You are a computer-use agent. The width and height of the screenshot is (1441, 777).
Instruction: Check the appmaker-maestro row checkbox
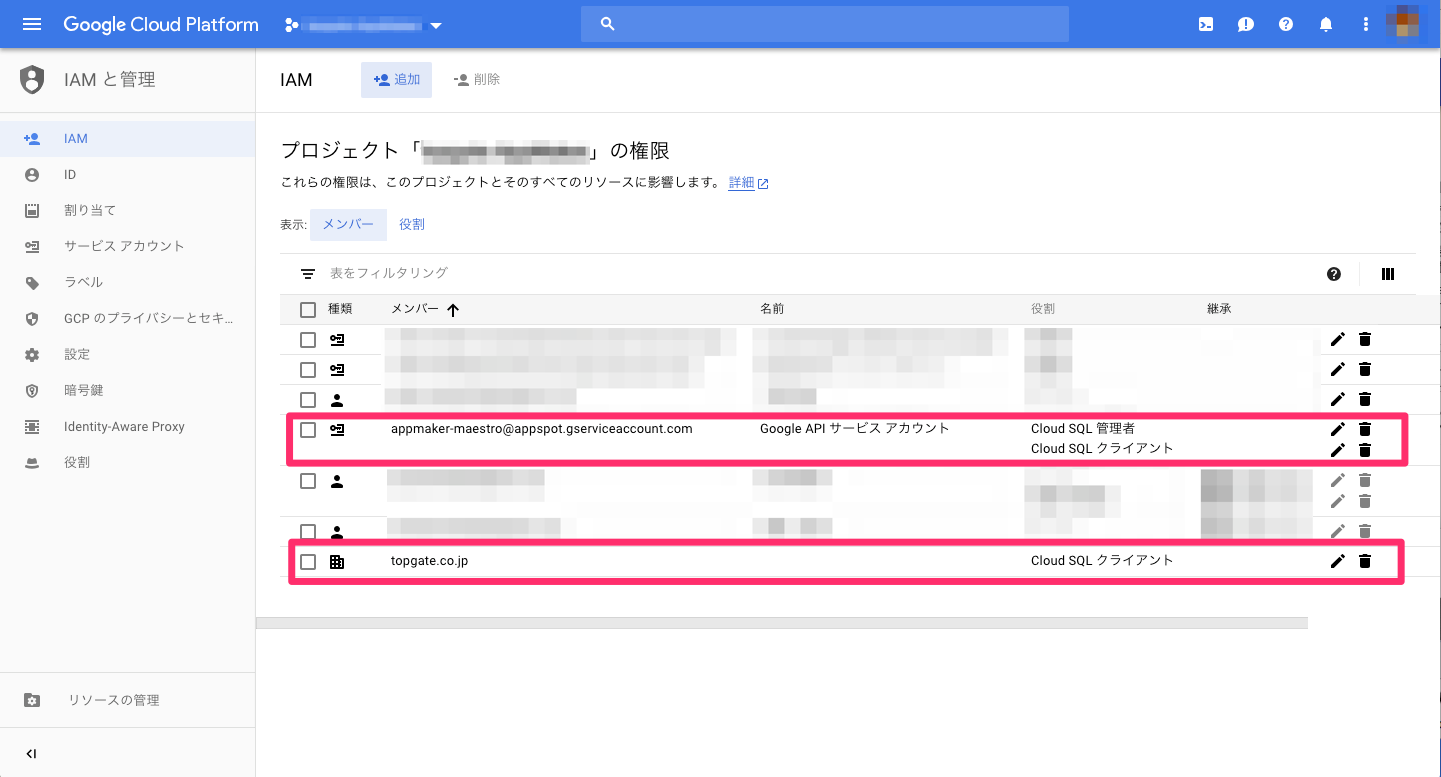[x=308, y=430]
